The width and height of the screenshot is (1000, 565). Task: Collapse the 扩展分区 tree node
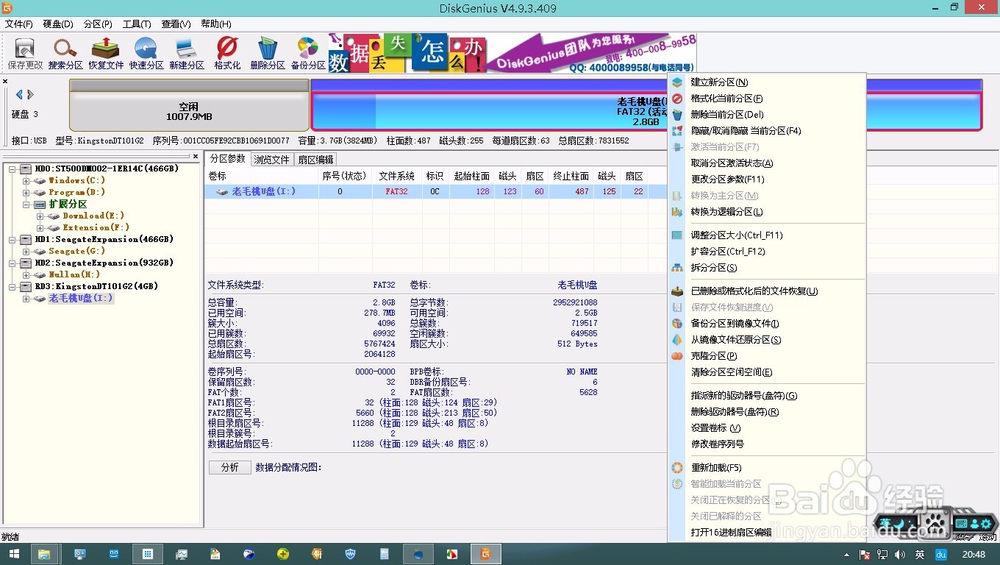tap(26, 204)
